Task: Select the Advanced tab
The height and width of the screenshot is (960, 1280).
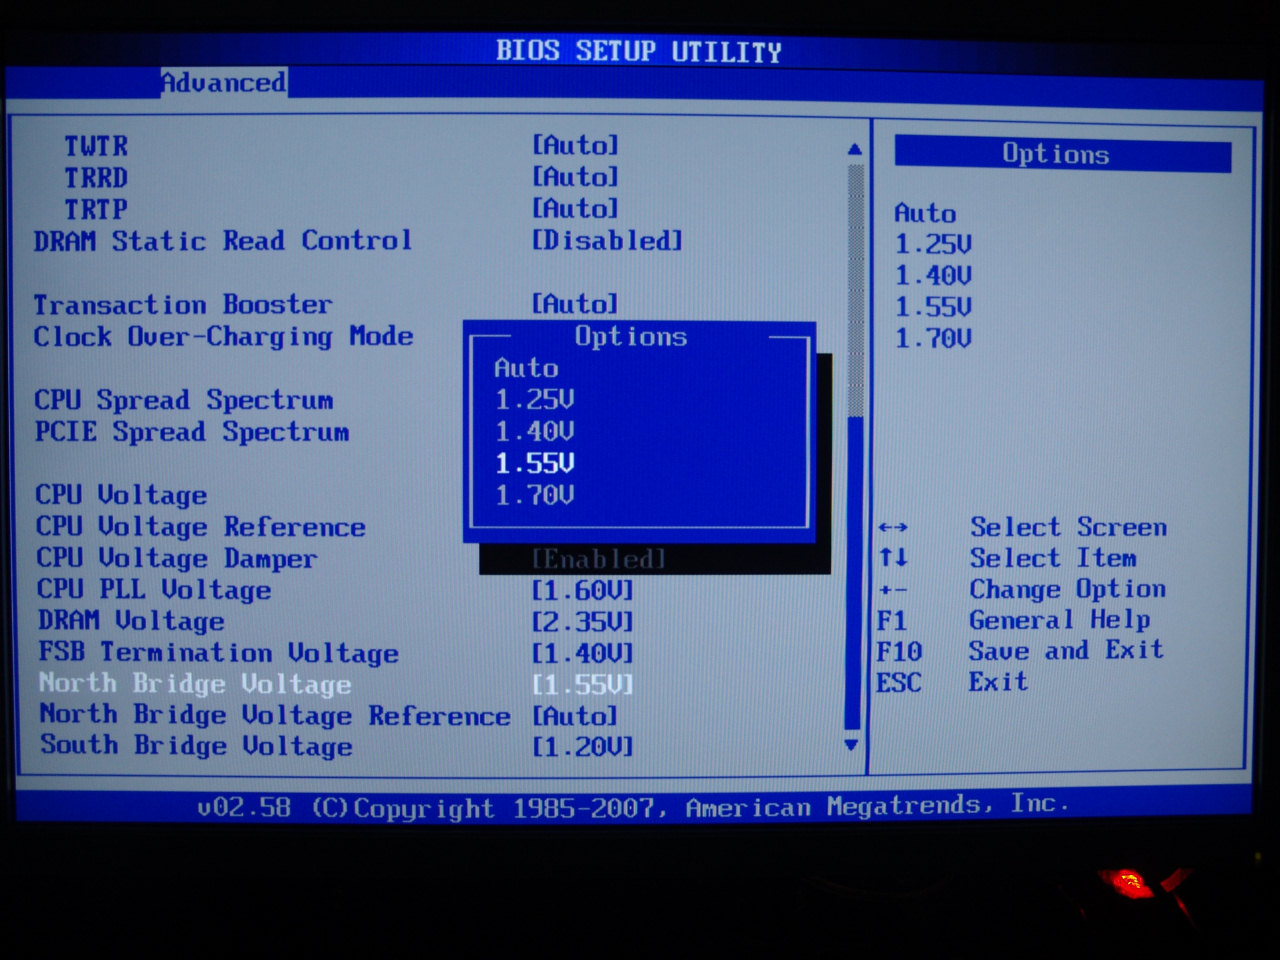Action: [x=224, y=83]
